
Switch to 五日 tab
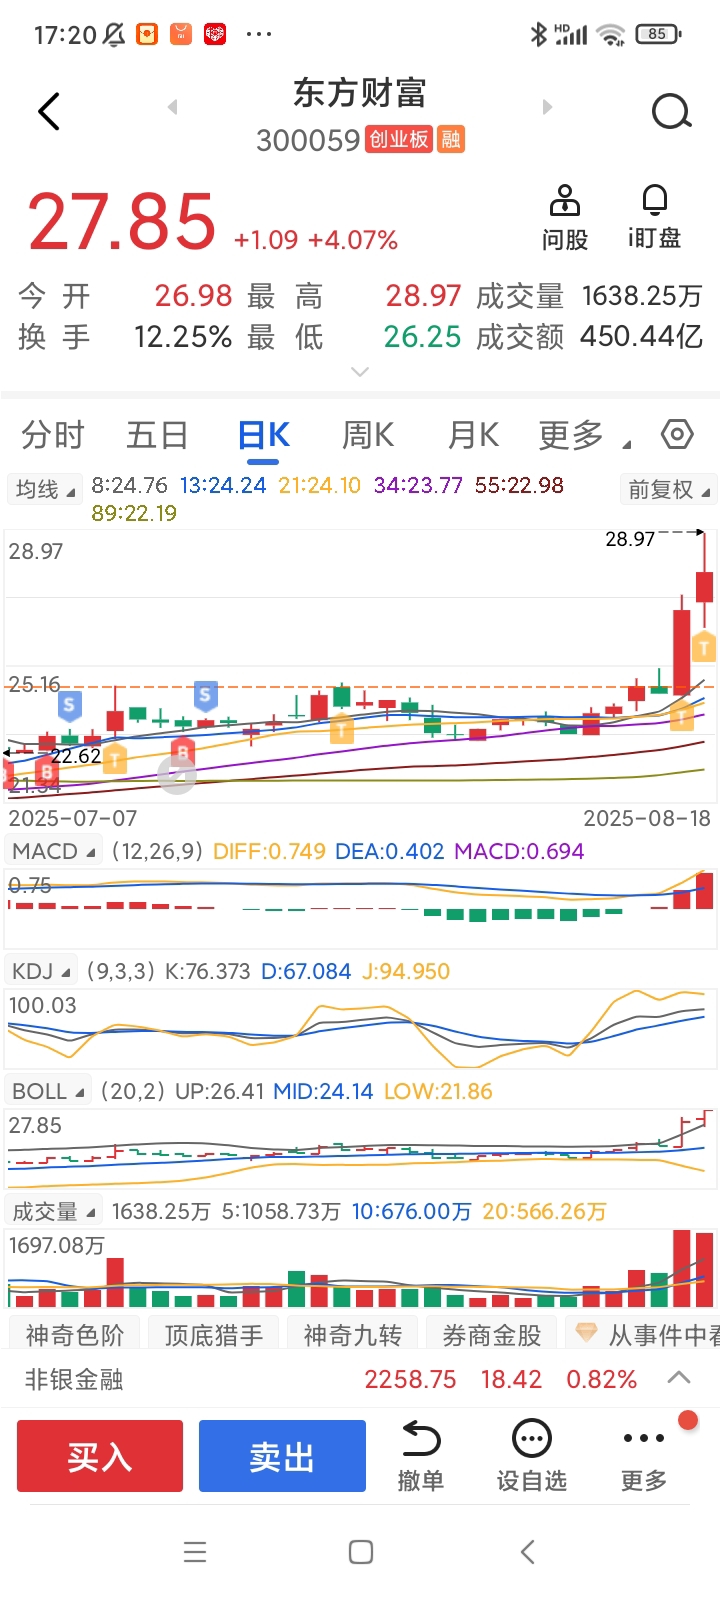[158, 435]
